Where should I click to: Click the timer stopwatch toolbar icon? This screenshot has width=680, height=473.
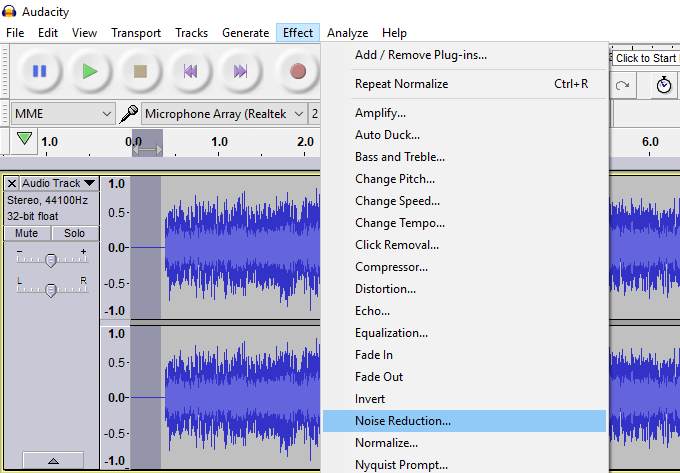click(664, 85)
